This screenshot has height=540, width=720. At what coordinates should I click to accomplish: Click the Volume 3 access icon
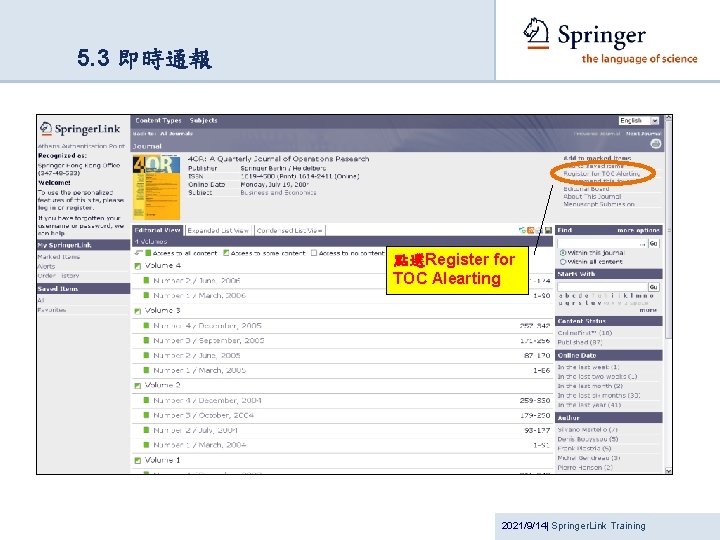[x=137, y=311]
